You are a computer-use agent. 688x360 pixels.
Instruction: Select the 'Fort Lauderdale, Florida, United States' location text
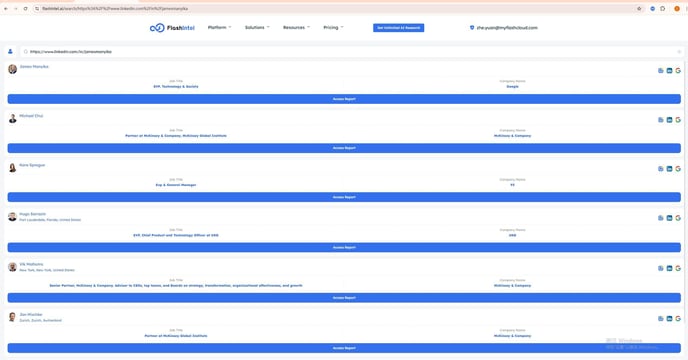pyautogui.click(x=50, y=220)
